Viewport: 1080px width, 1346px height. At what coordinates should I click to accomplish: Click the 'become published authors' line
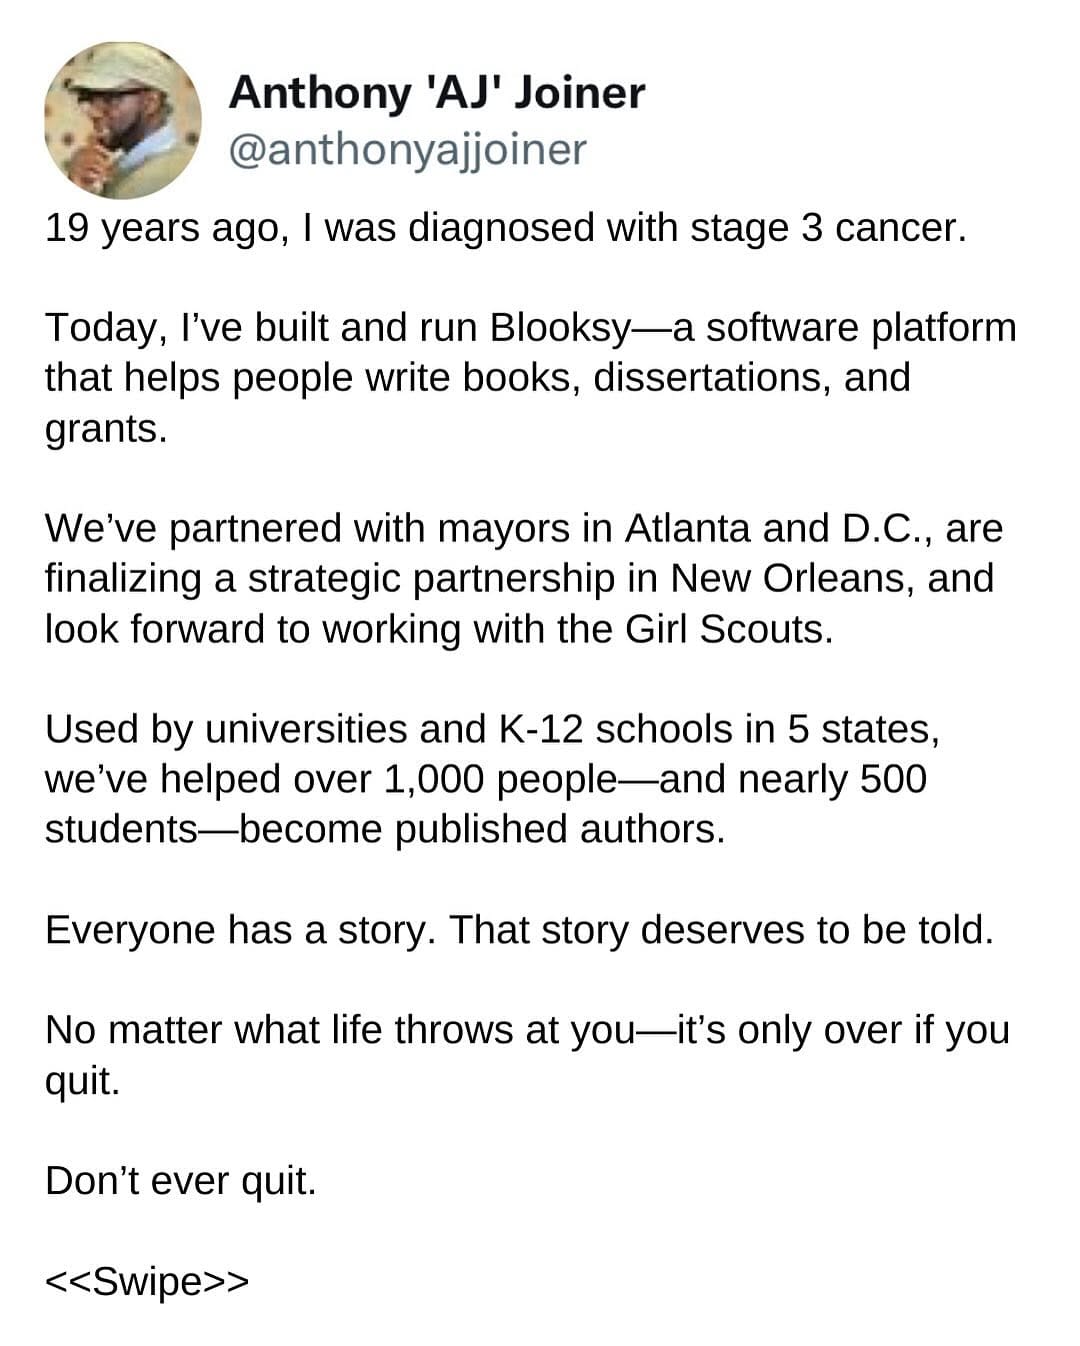pos(385,830)
